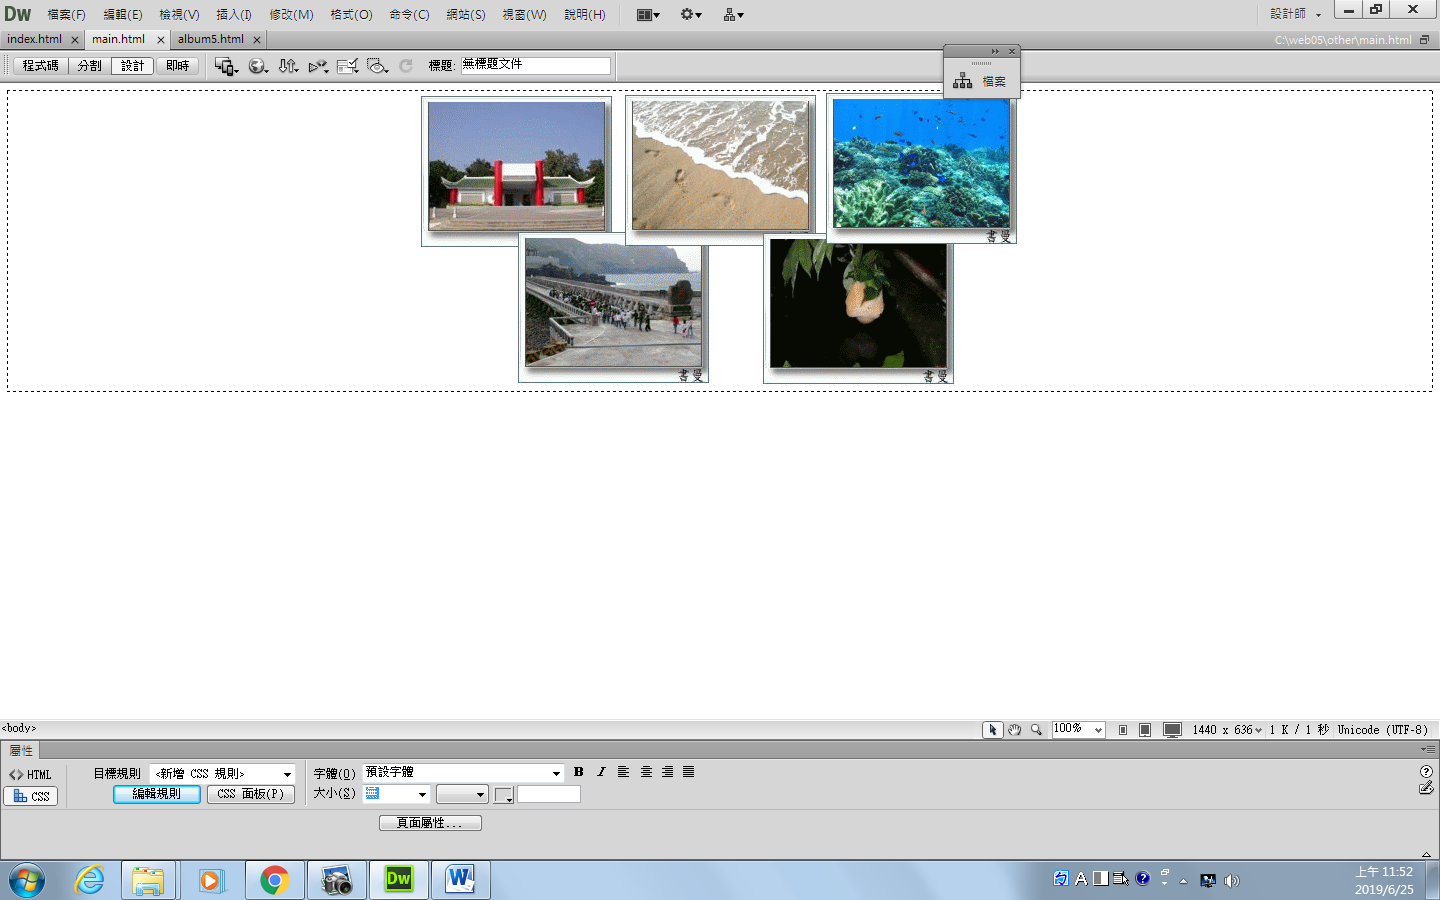Open the File Management arrows icon
This screenshot has height=900, width=1440.
[288, 66]
